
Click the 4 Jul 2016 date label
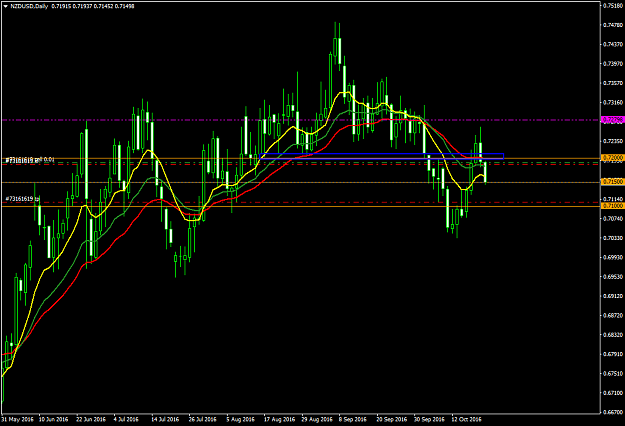[x=126, y=419]
